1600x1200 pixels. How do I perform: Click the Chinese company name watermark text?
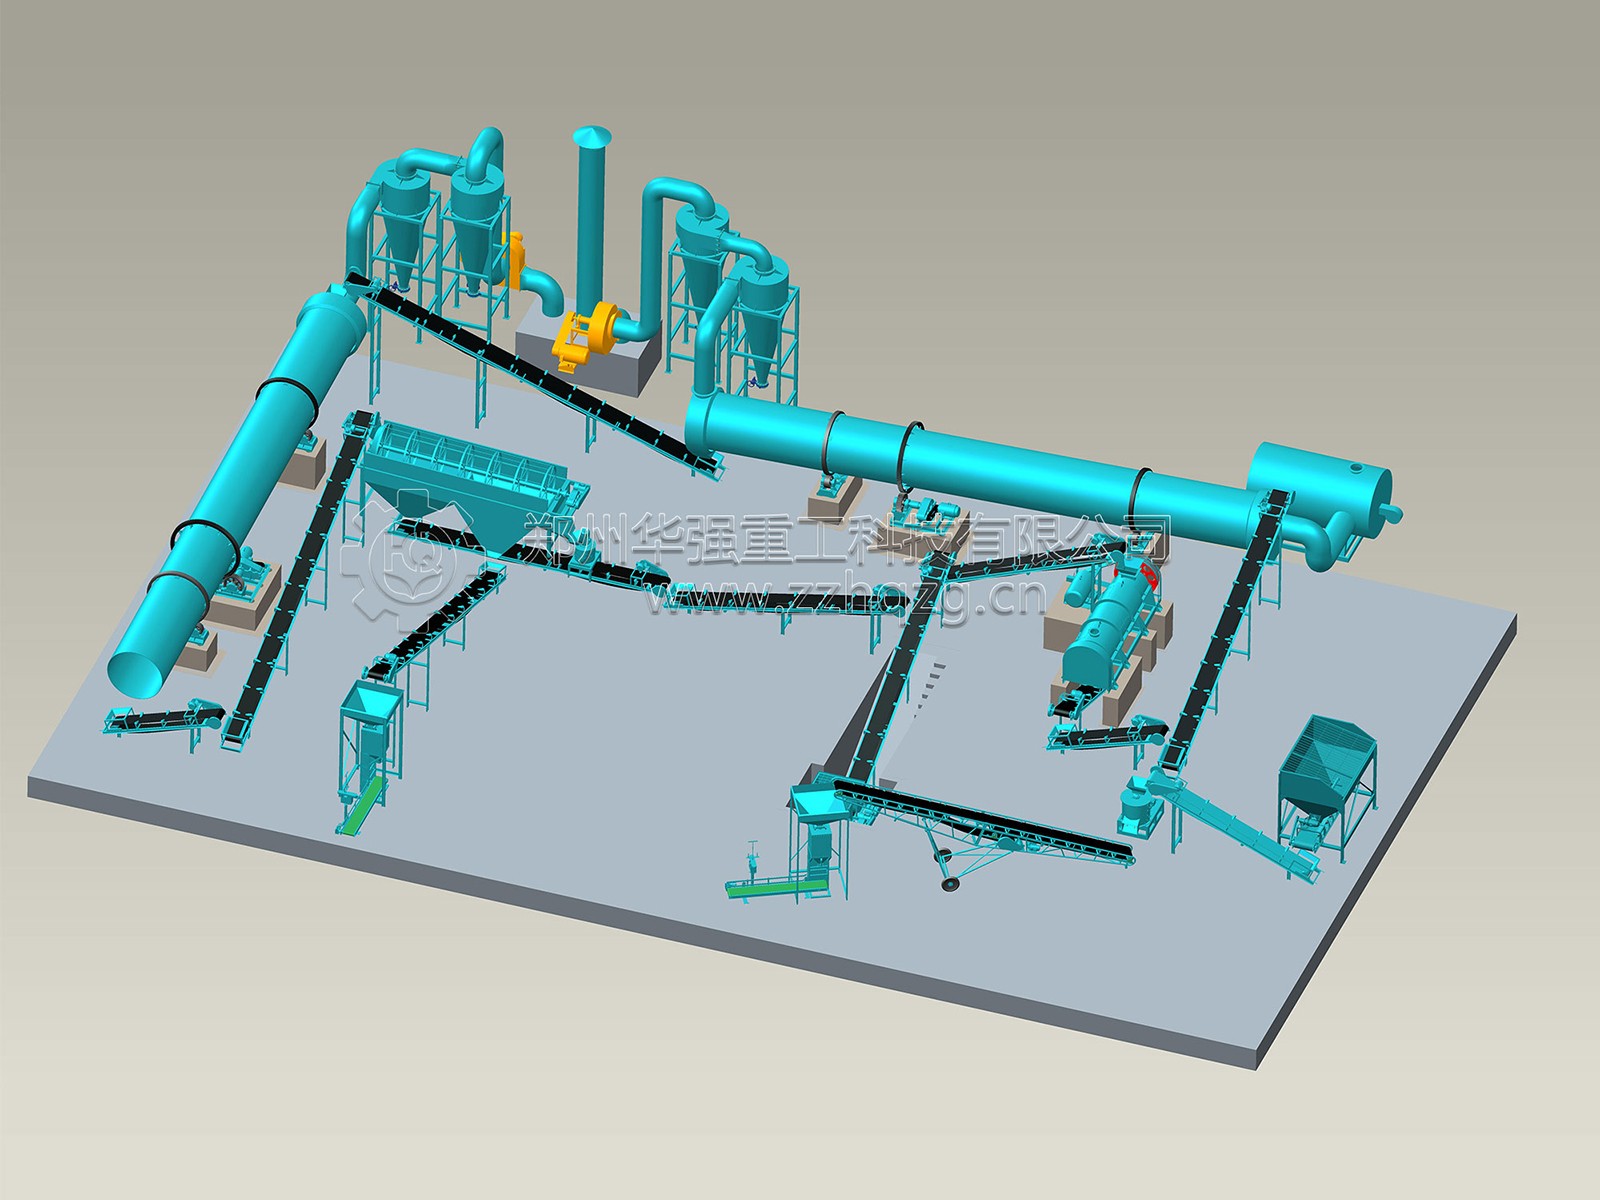[845, 545]
